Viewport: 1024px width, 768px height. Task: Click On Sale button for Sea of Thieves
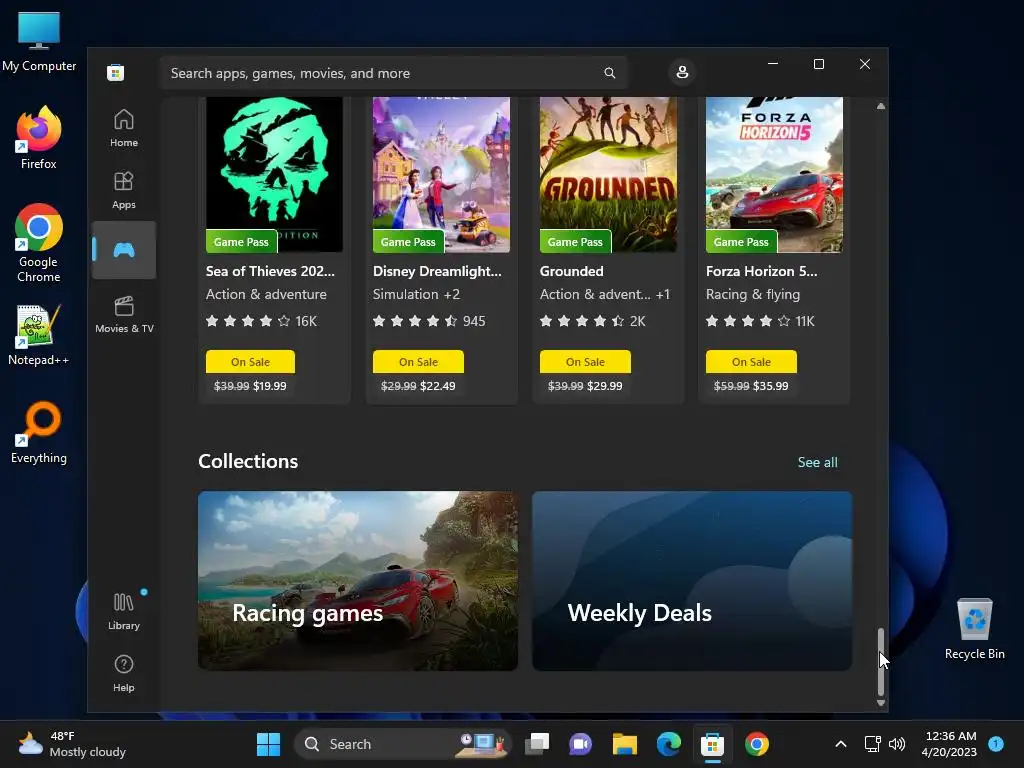(x=250, y=362)
